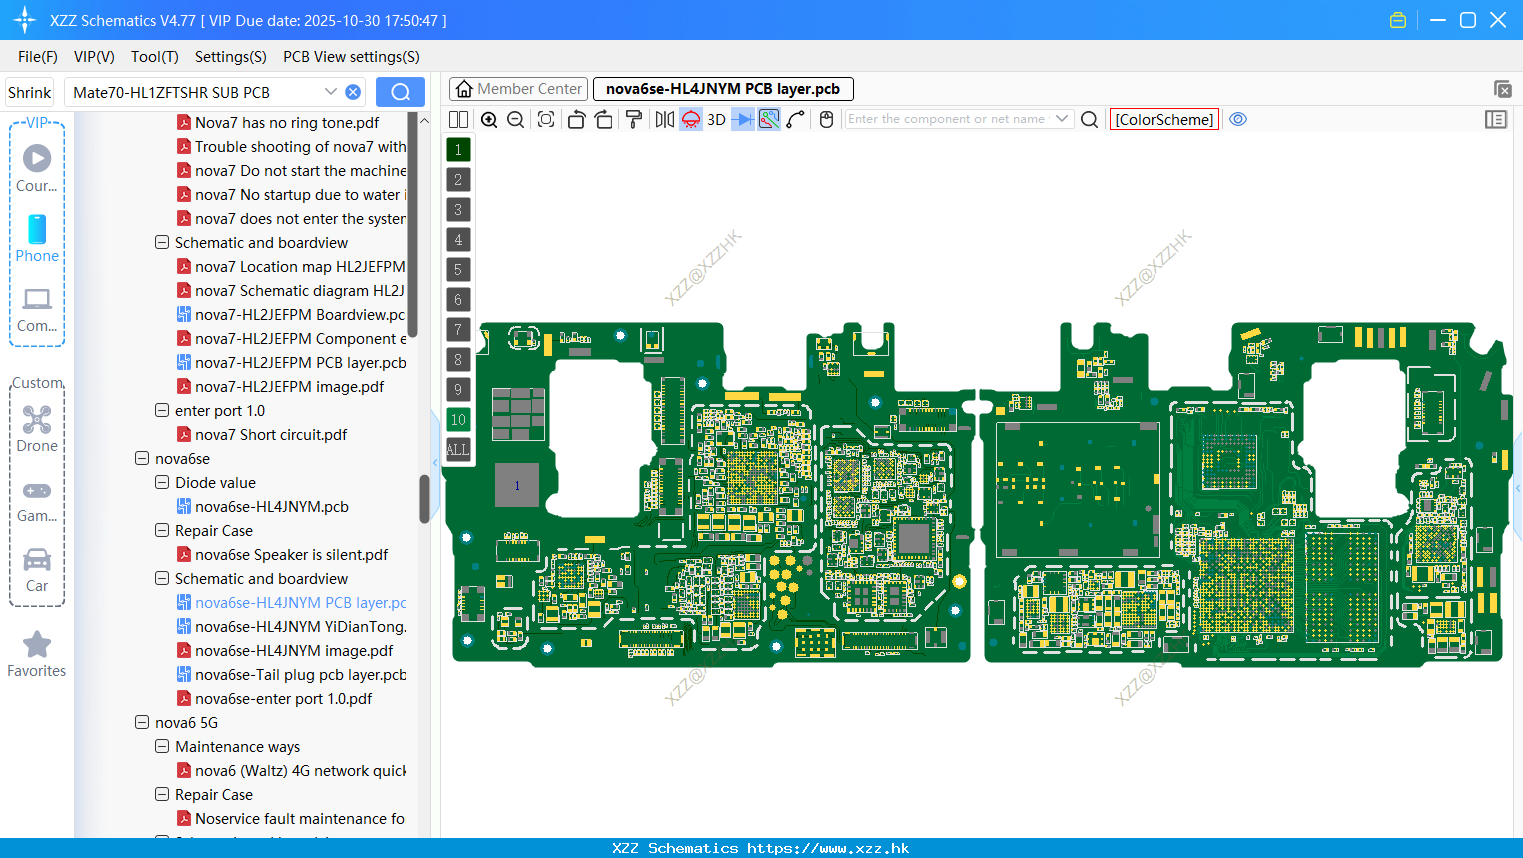This screenshot has height=858, width=1523.
Task: Collapse nova6se Repair Case node
Action: pos(162,530)
